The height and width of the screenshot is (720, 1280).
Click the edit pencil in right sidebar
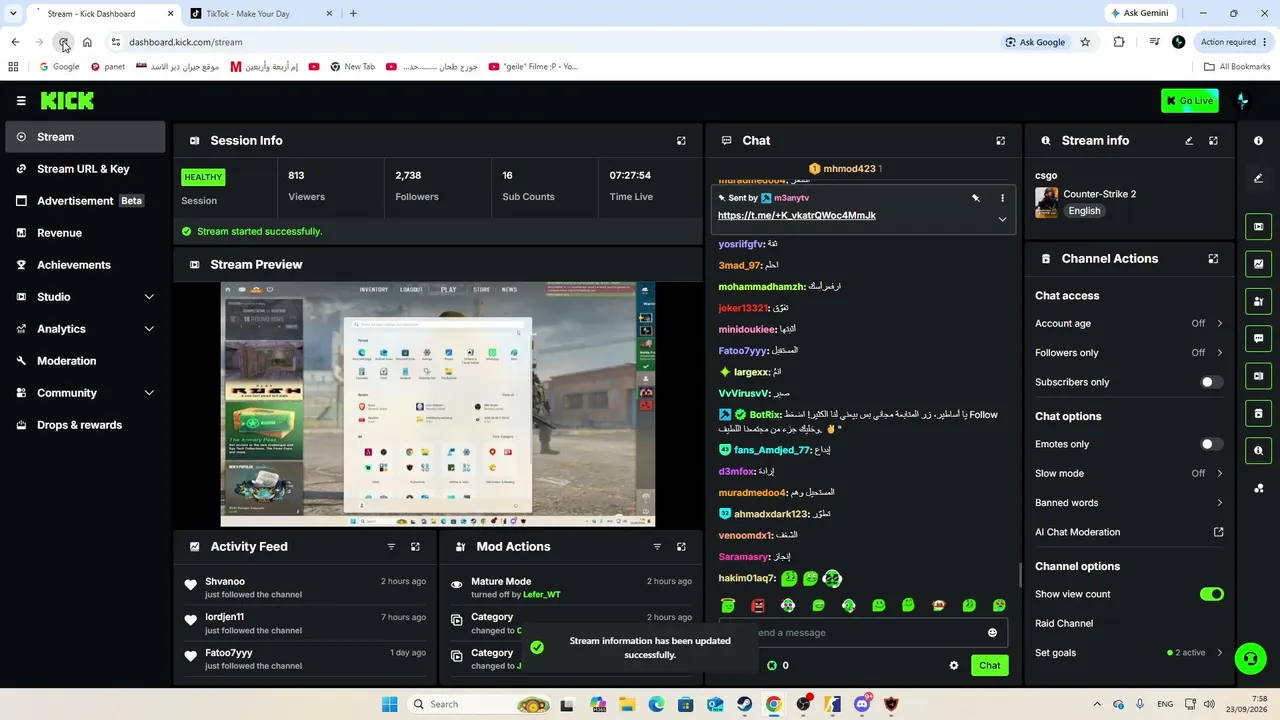[1258, 178]
